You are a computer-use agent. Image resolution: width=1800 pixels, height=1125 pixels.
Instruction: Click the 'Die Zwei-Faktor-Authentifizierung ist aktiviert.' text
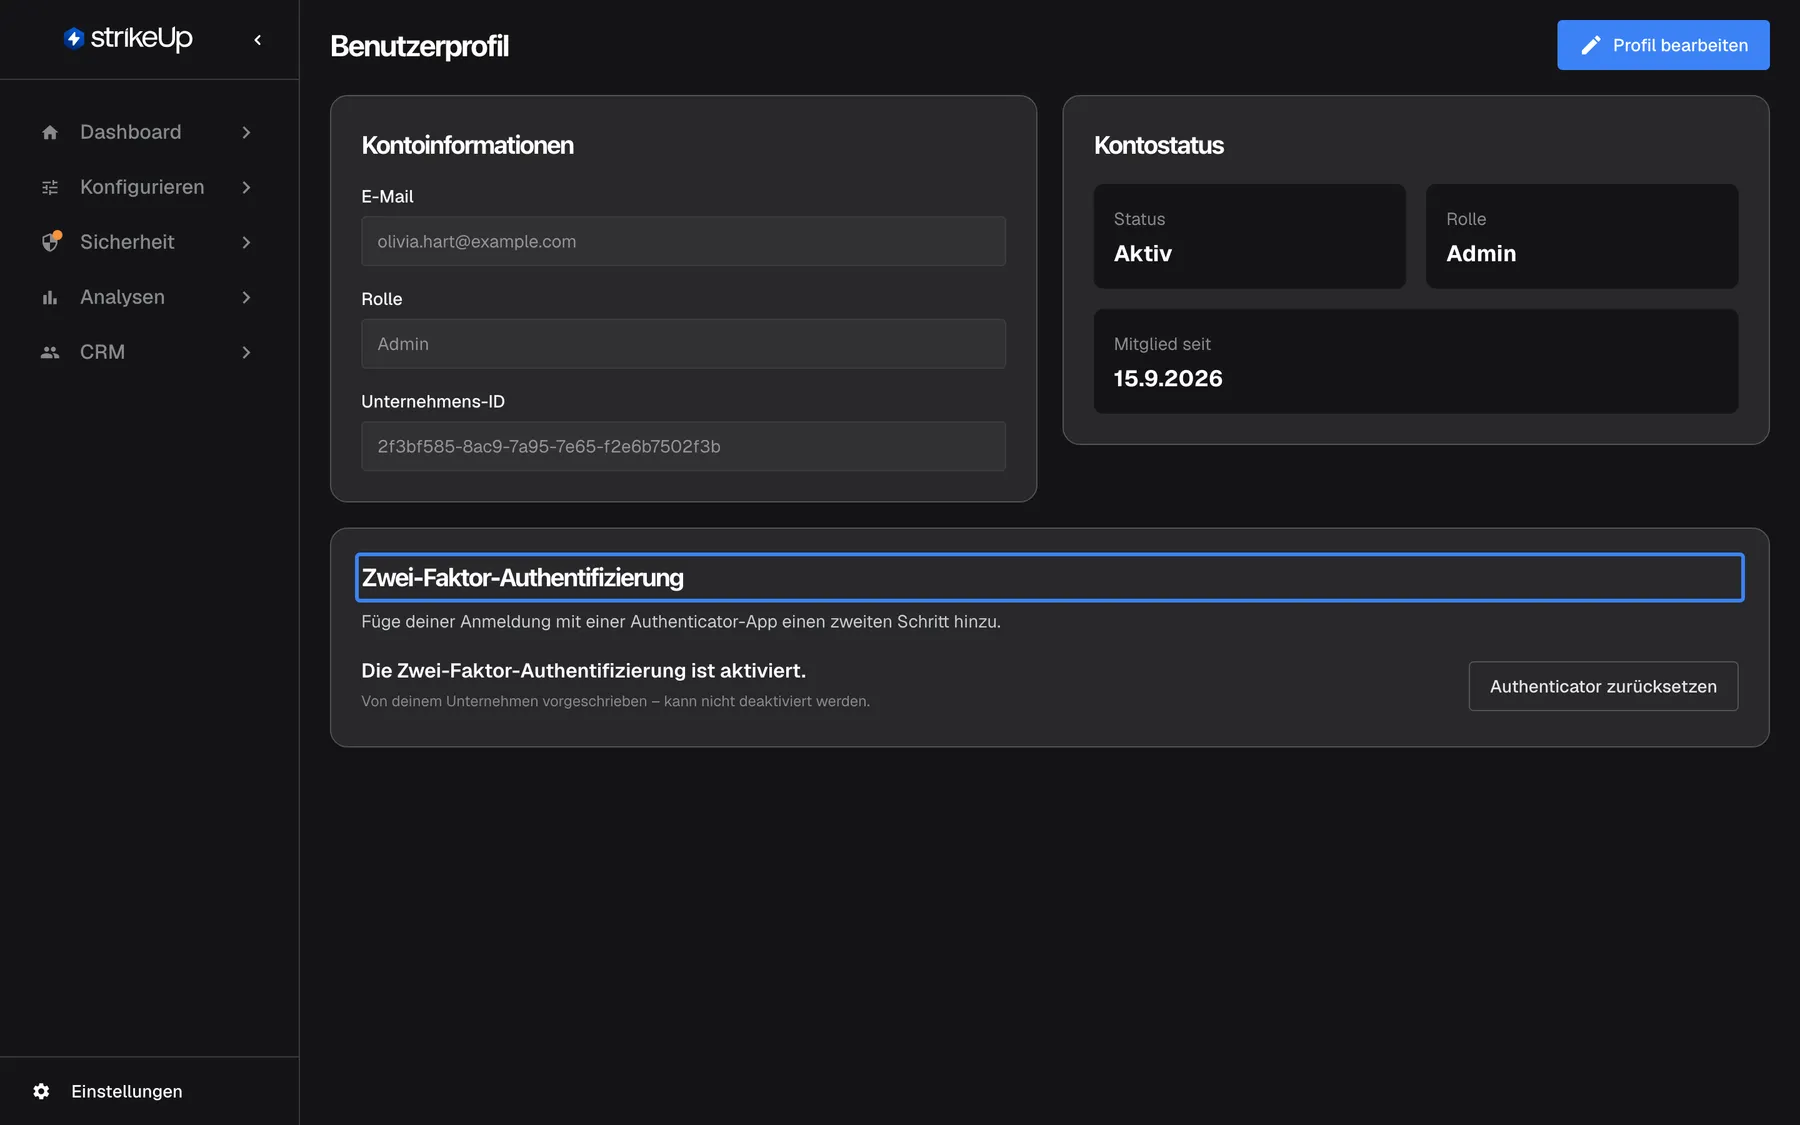point(583,671)
